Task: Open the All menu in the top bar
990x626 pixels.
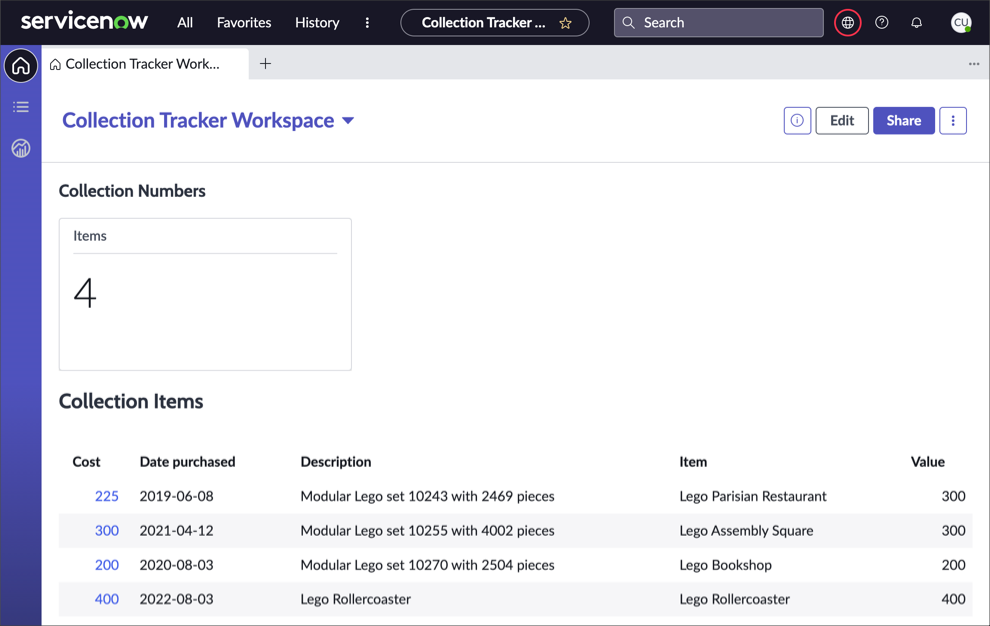Action: pyautogui.click(x=185, y=22)
